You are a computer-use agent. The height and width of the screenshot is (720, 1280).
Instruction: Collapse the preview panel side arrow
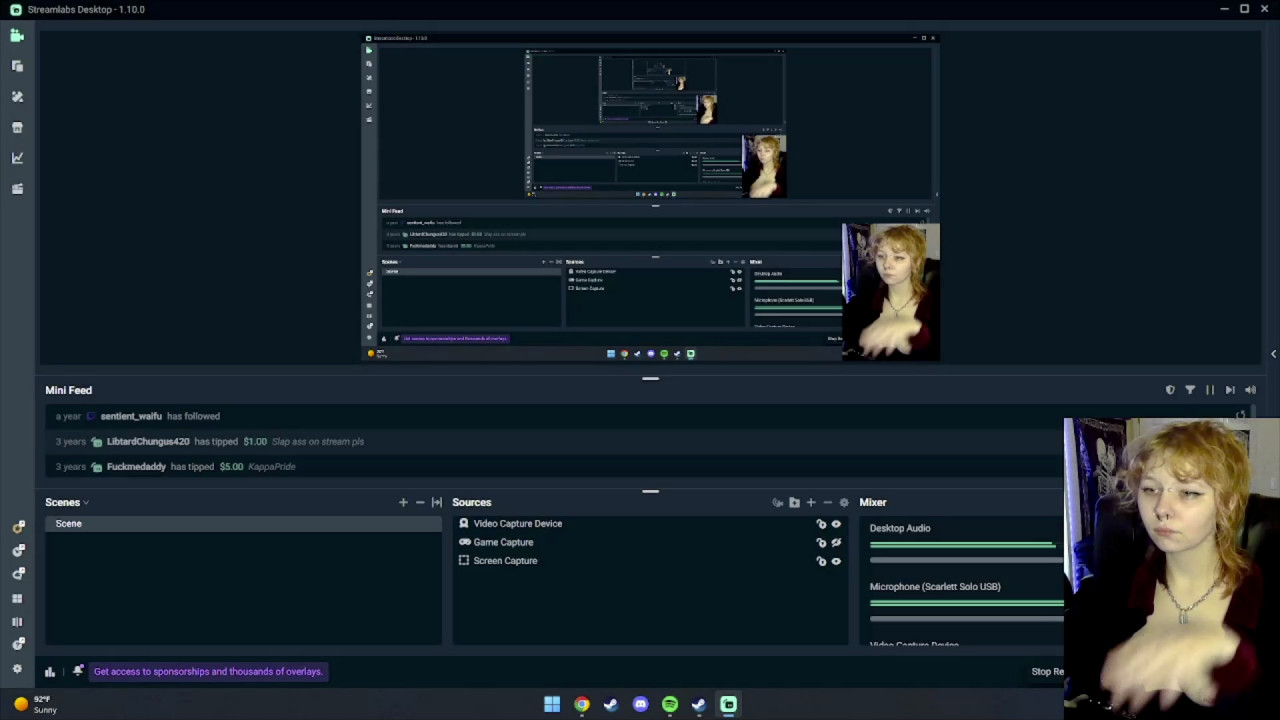pyautogui.click(x=1273, y=354)
